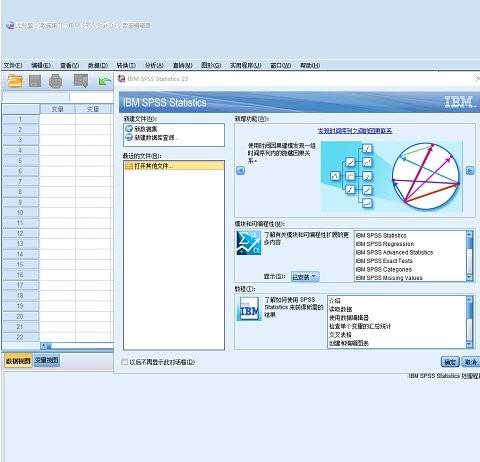This screenshot has height=462, width=480.
Task: Select the 使用数据编辑器 tutorial entry
Action: 349,318
